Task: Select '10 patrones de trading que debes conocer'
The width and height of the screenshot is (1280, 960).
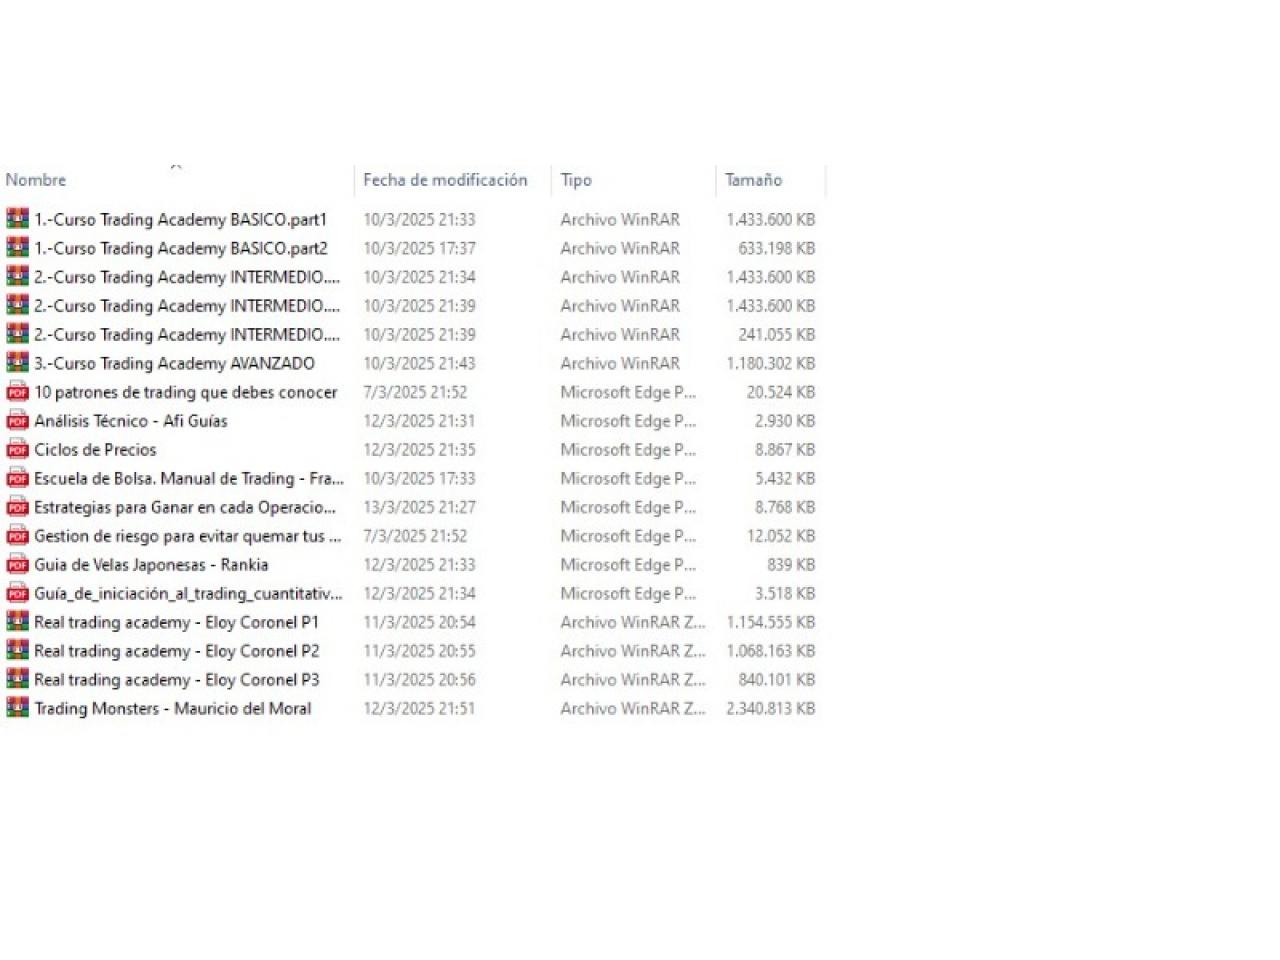Action: 186,392
